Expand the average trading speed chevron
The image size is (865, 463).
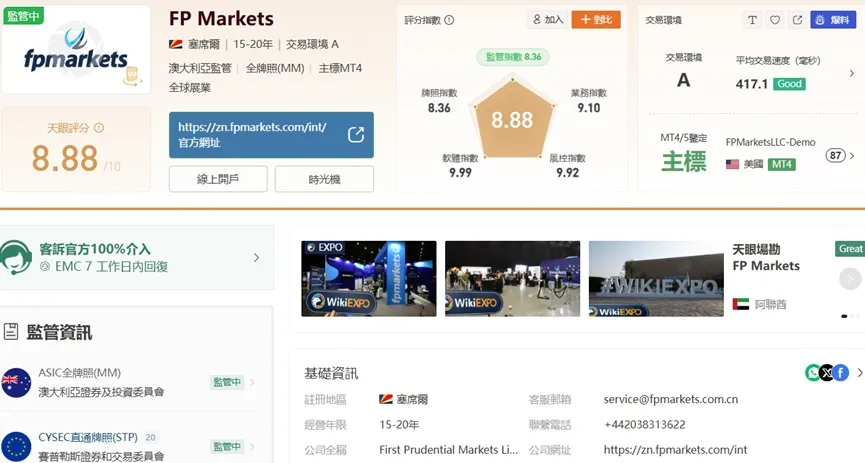pyautogui.click(x=852, y=73)
